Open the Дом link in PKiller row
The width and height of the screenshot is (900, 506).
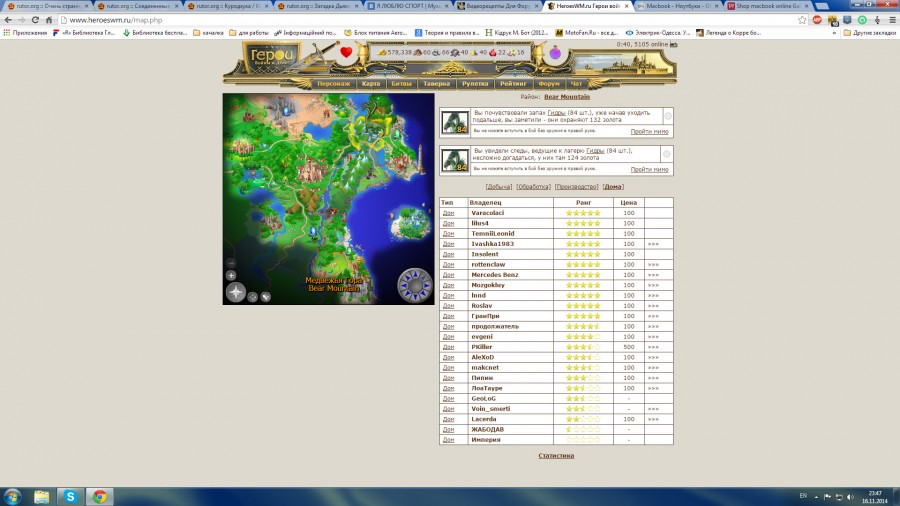pyautogui.click(x=448, y=347)
